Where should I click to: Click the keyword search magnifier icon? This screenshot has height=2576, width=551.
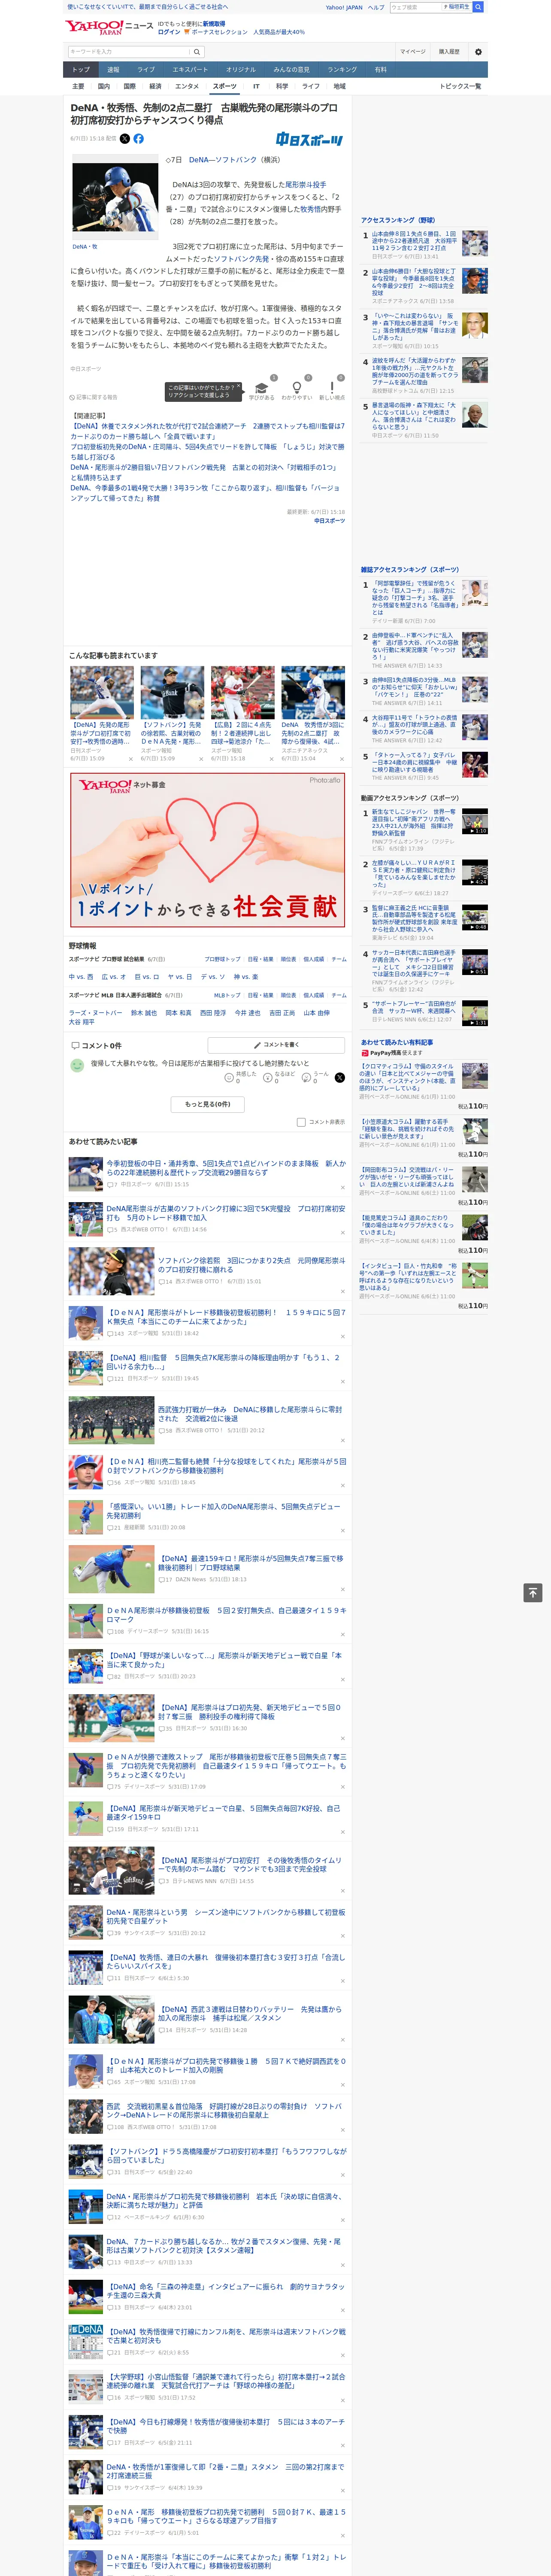pos(197,51)
